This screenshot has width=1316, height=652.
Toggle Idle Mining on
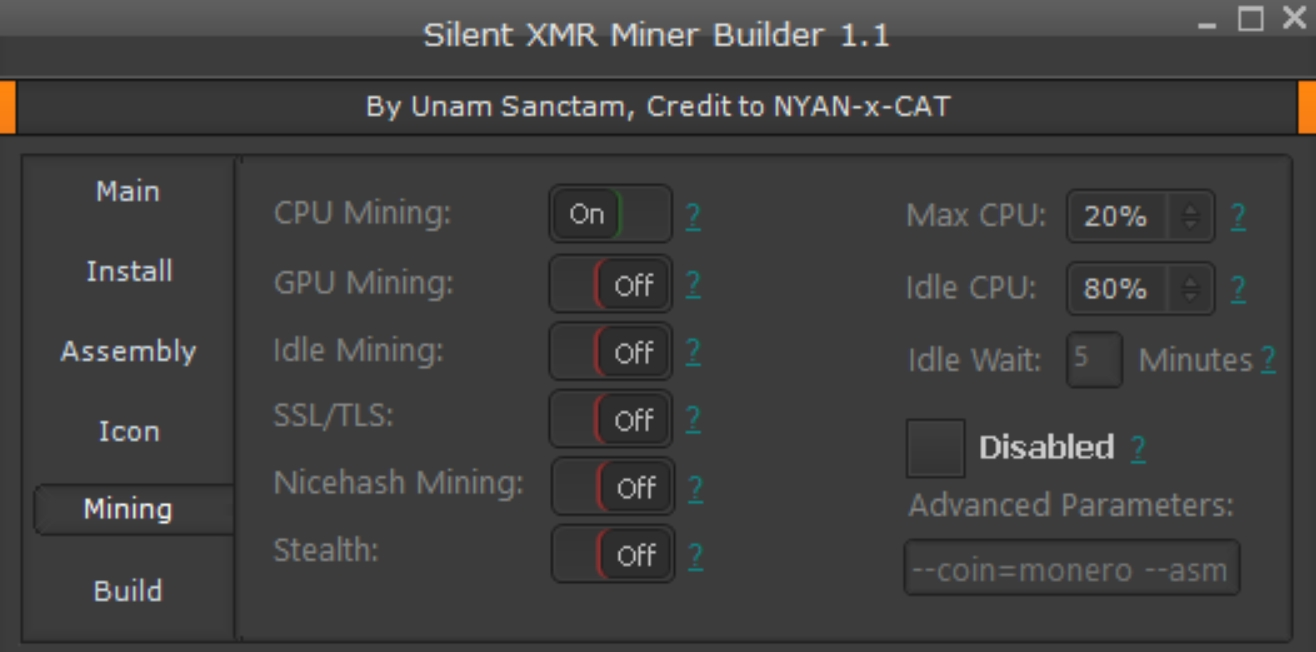tap(610, 352)
